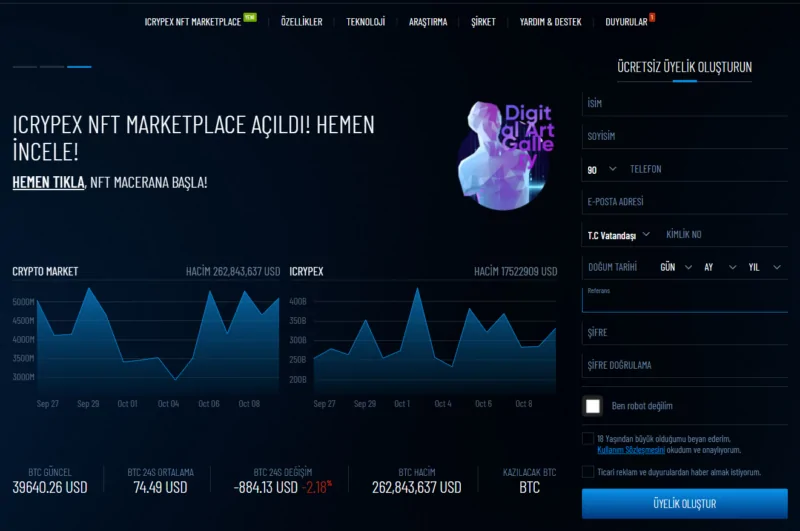
Task: Open ICRYPEX NFT Marketplace menu item
Action: click(193, 22)
